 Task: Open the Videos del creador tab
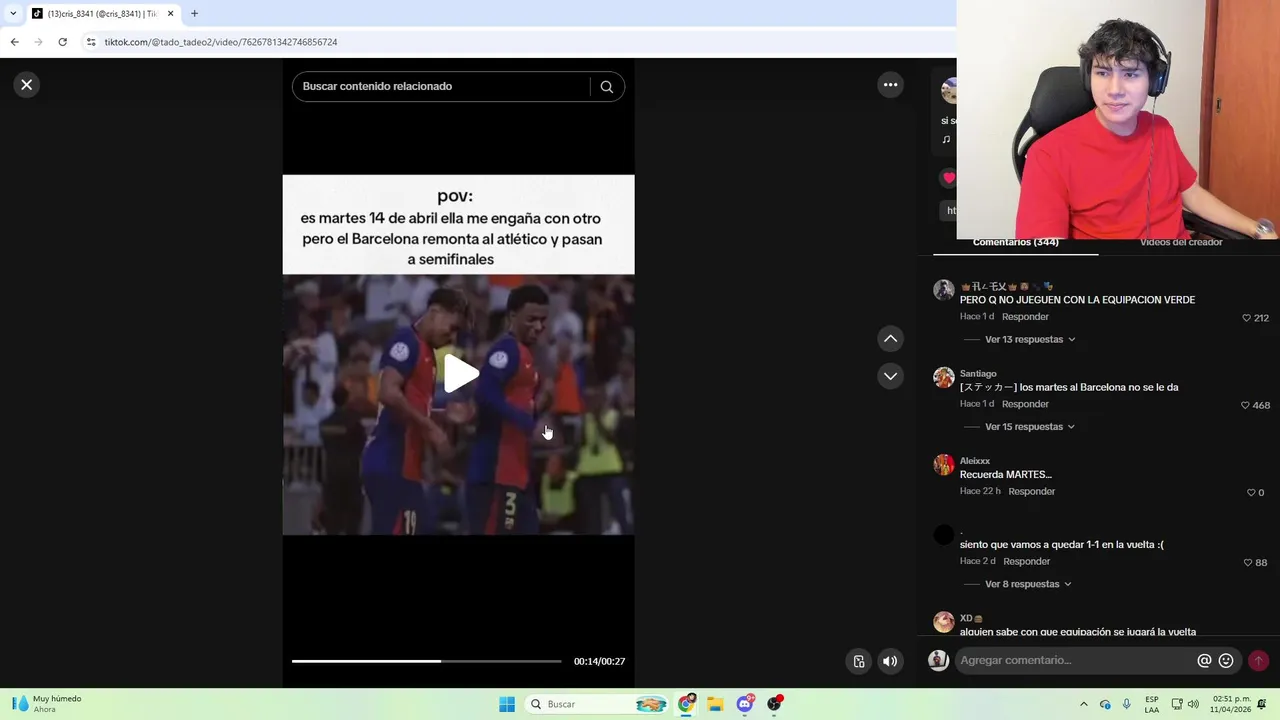coord(1181,243)
